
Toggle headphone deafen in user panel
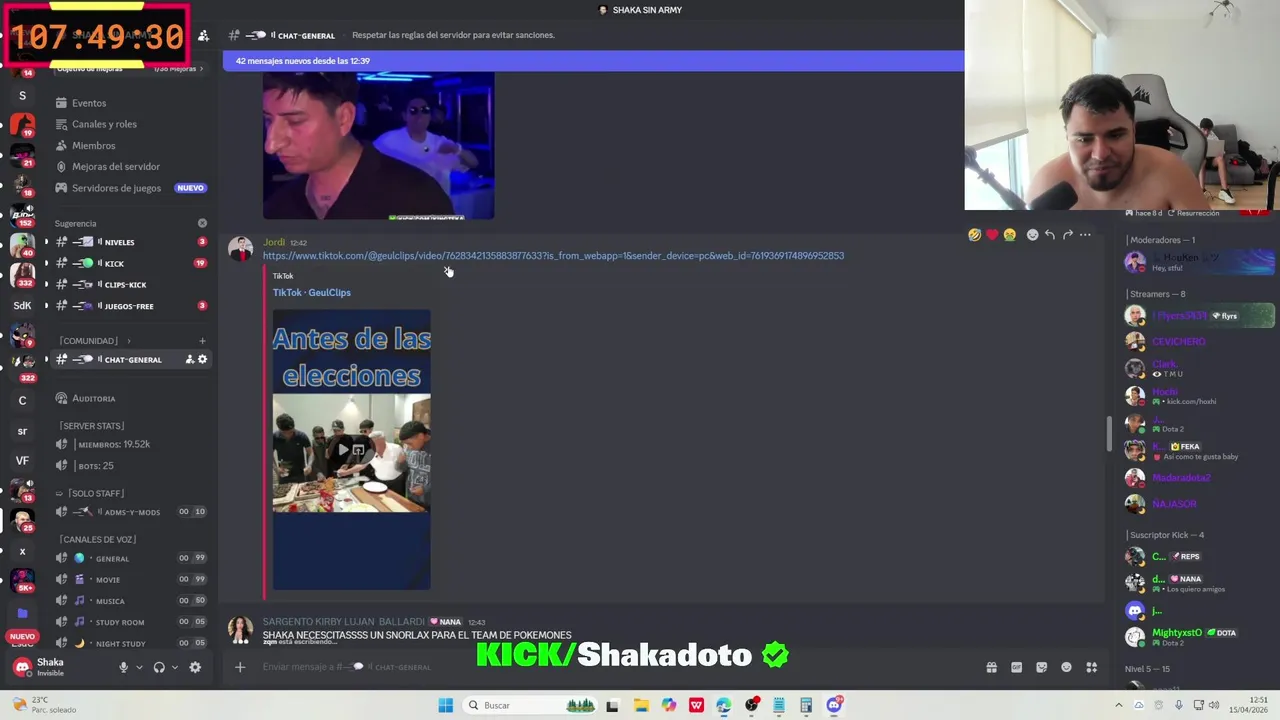159,667
